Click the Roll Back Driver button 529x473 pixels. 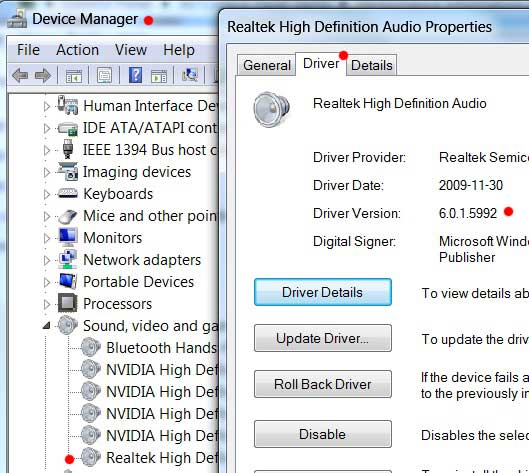click(323, 384)
